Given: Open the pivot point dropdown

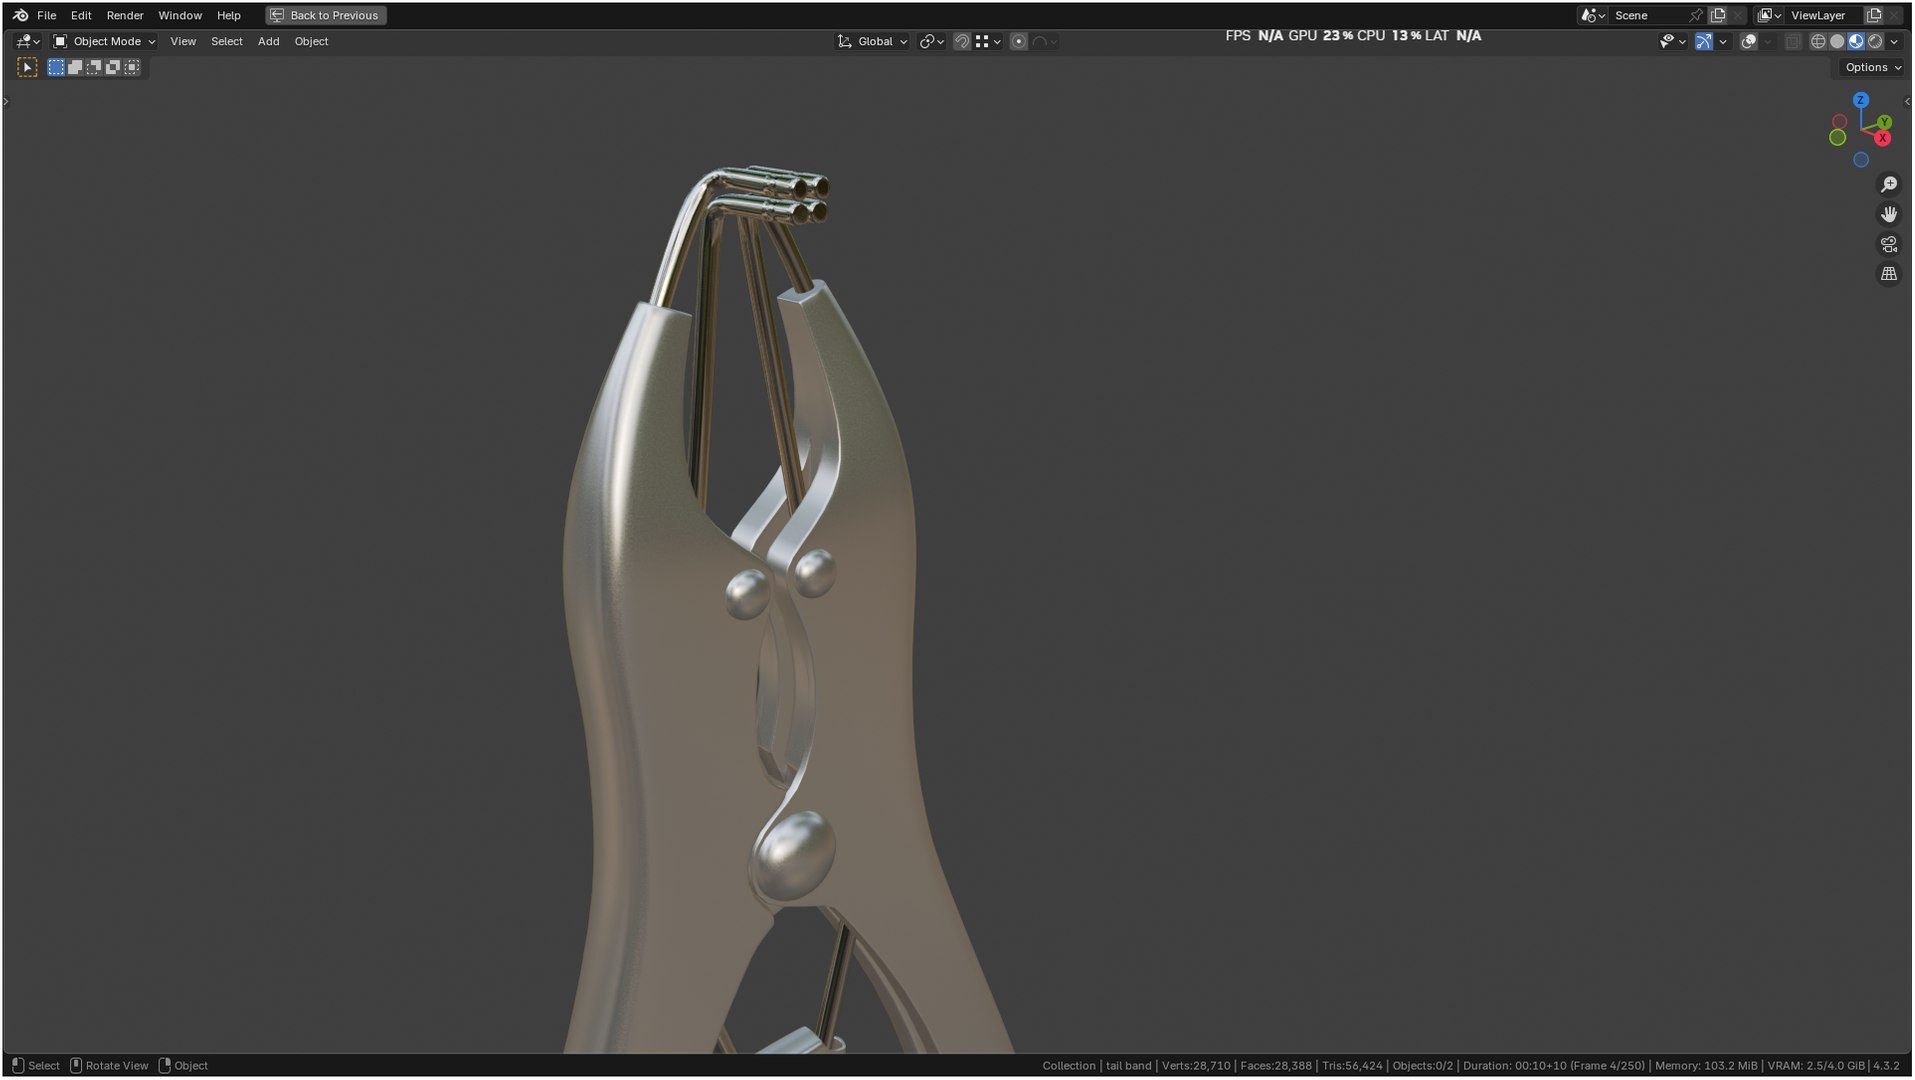Looking at the screenshot, I should click(932, 41).
